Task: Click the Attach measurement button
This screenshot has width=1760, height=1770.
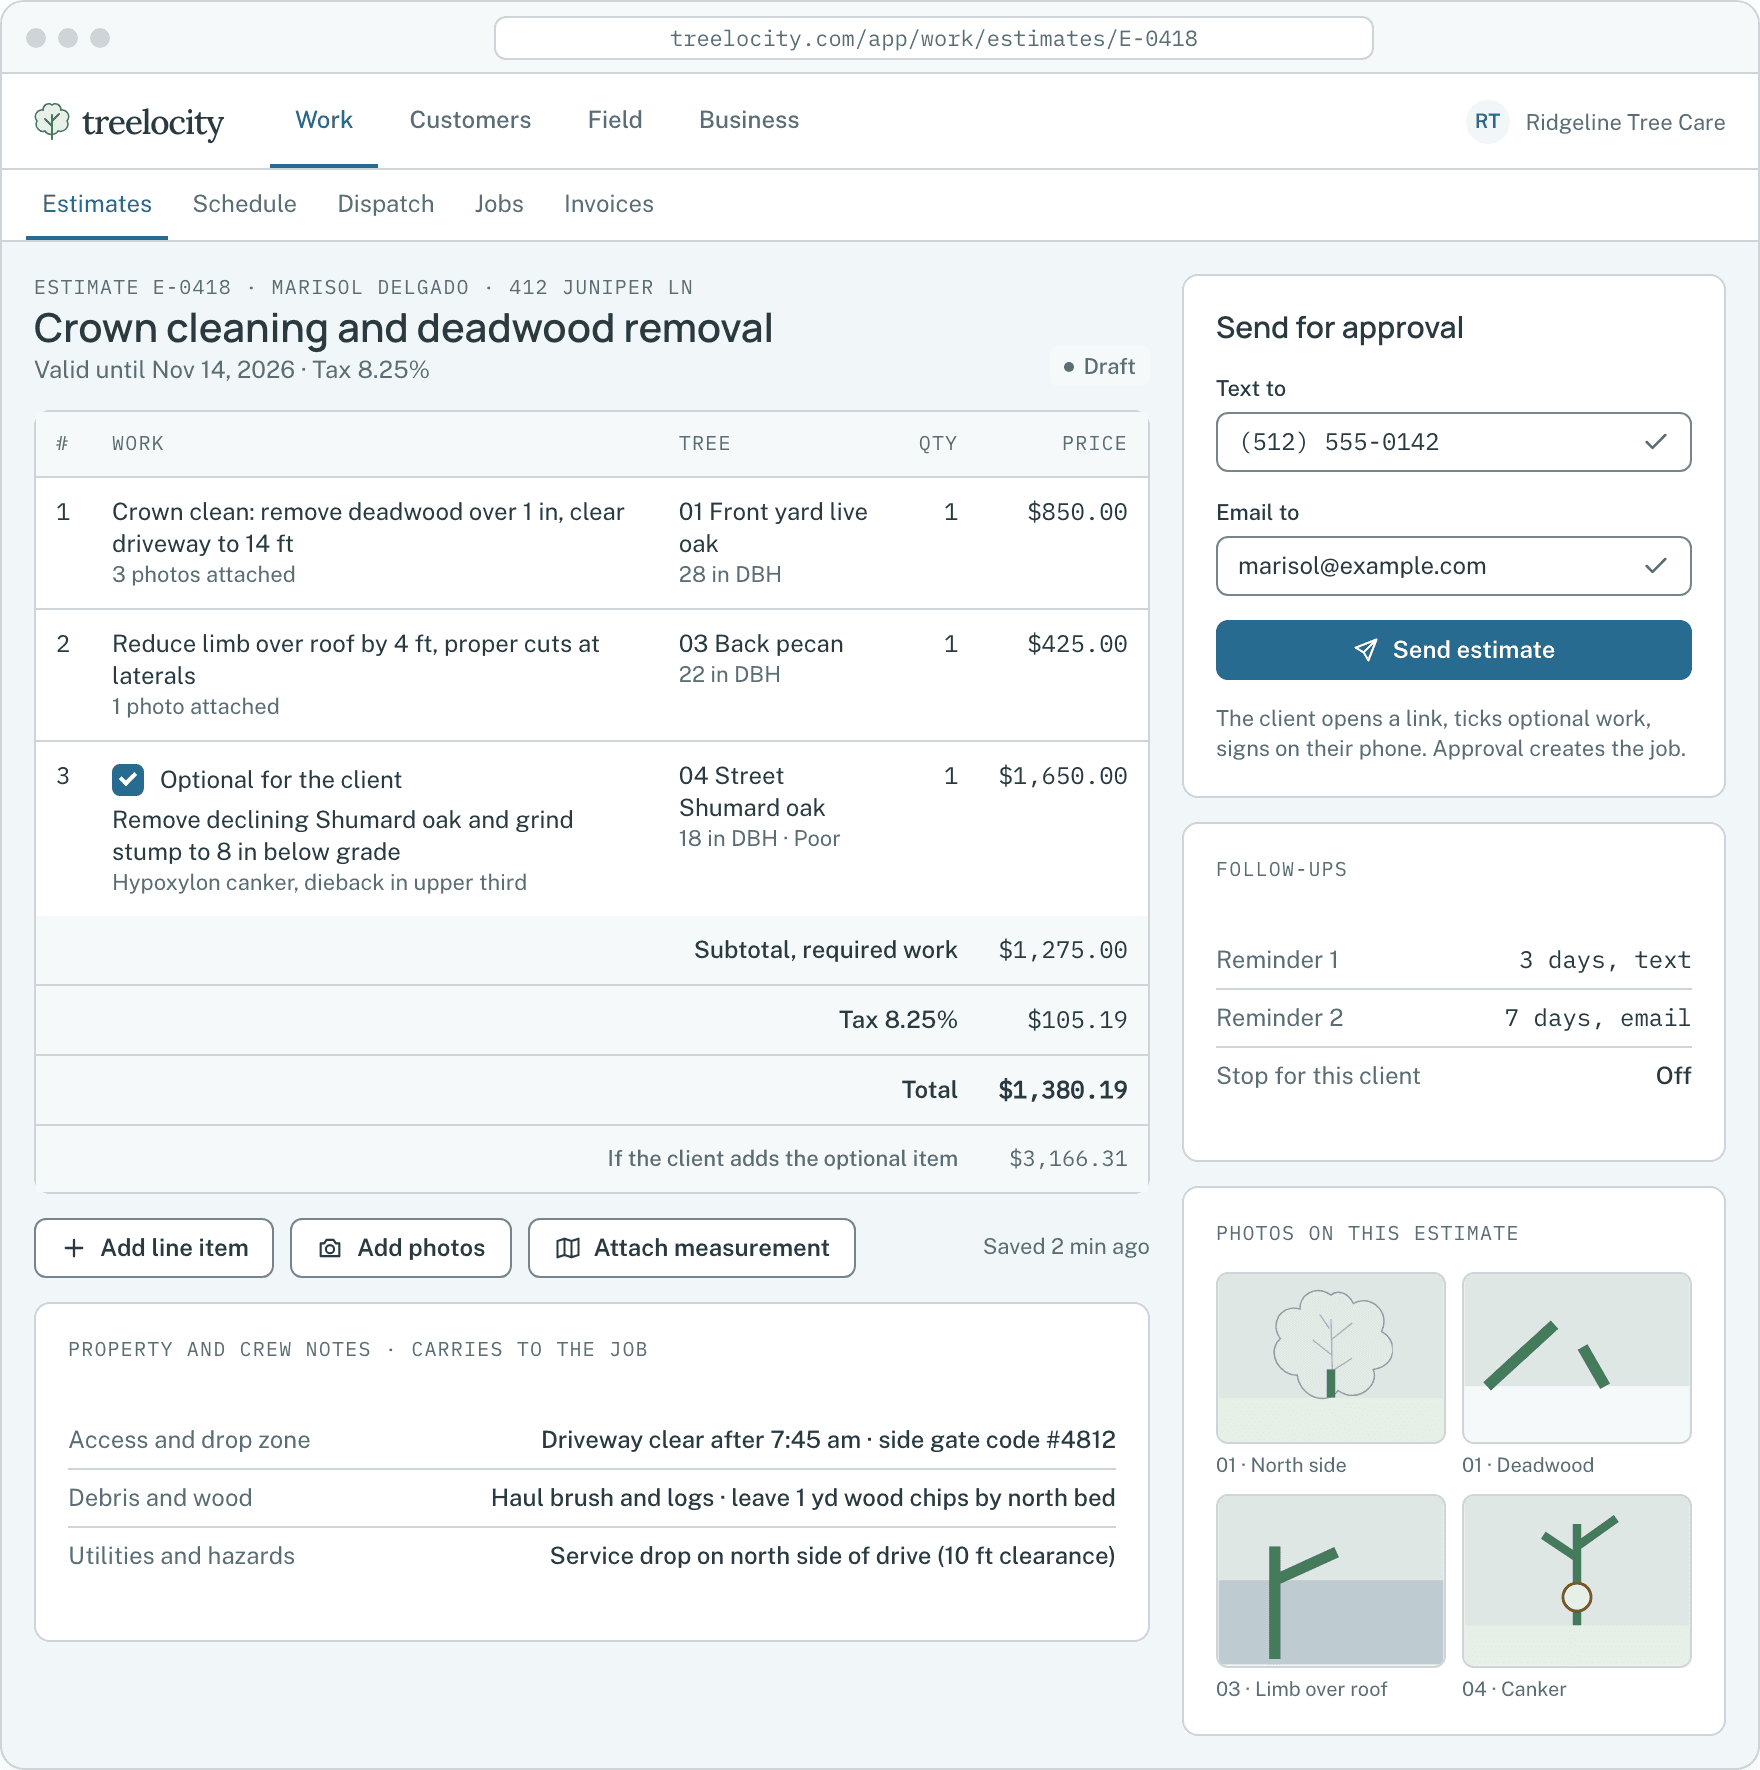Action: 692,1248
